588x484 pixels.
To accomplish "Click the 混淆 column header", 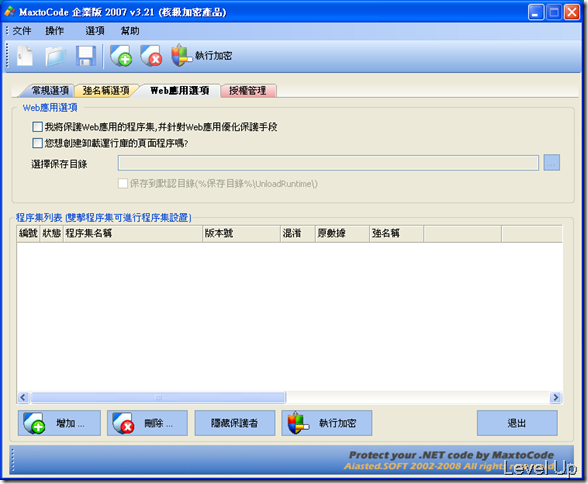I will click(298, 234).
